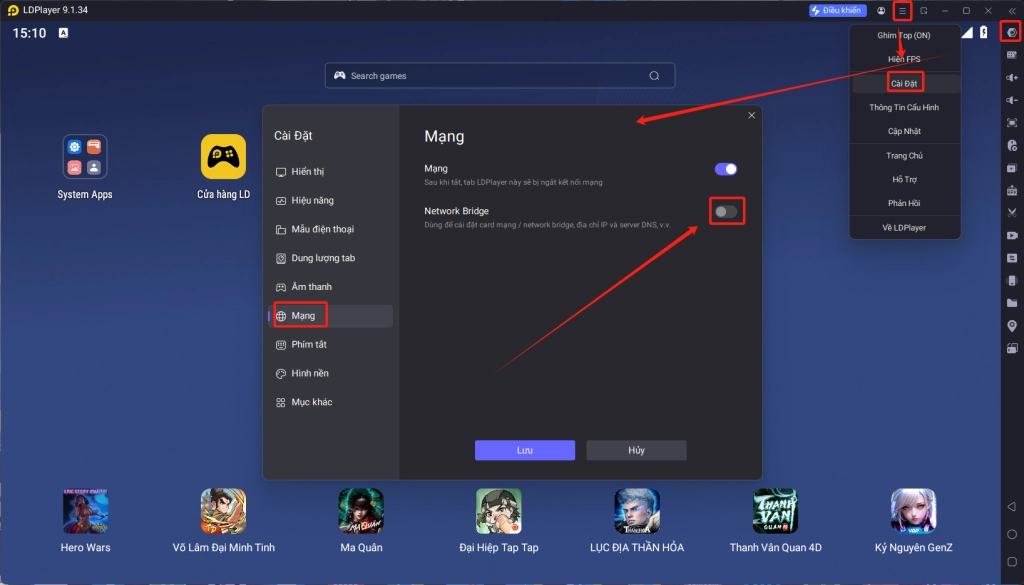Image resolution: width=1024 pixels, height=585 pixels.
Task: Disable the Mạng network toggle
Action: 726,170
